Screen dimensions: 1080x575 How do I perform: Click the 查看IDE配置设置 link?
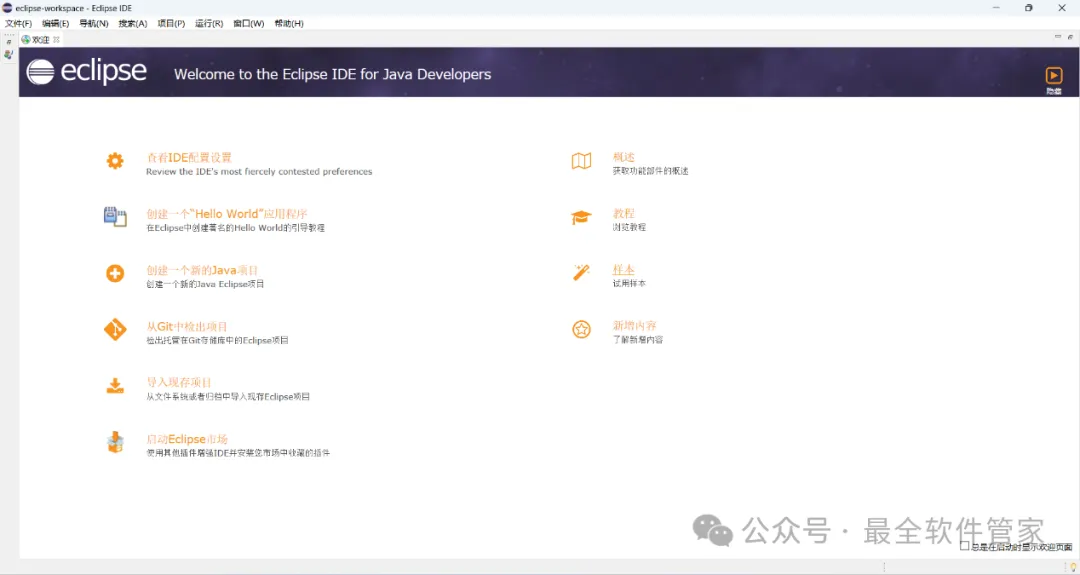point(189,158)
